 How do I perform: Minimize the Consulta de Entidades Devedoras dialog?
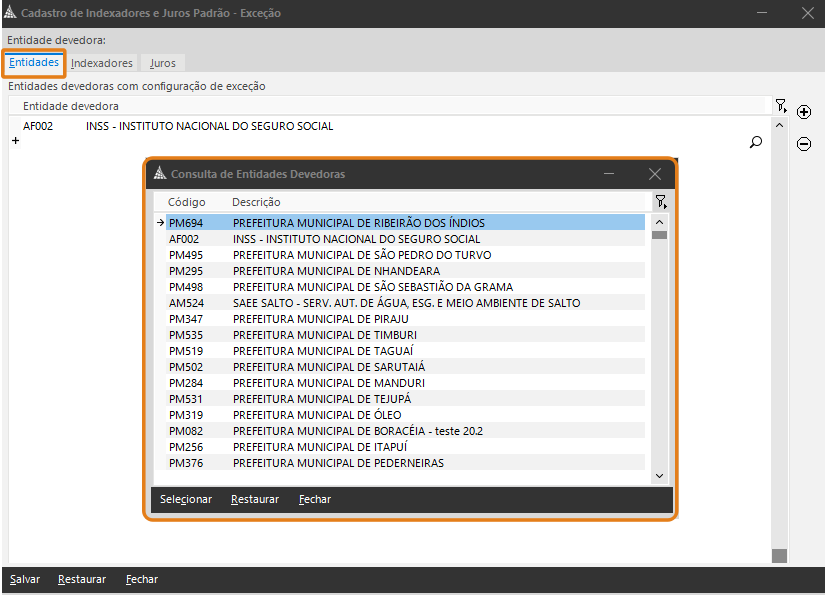[609, 174]
